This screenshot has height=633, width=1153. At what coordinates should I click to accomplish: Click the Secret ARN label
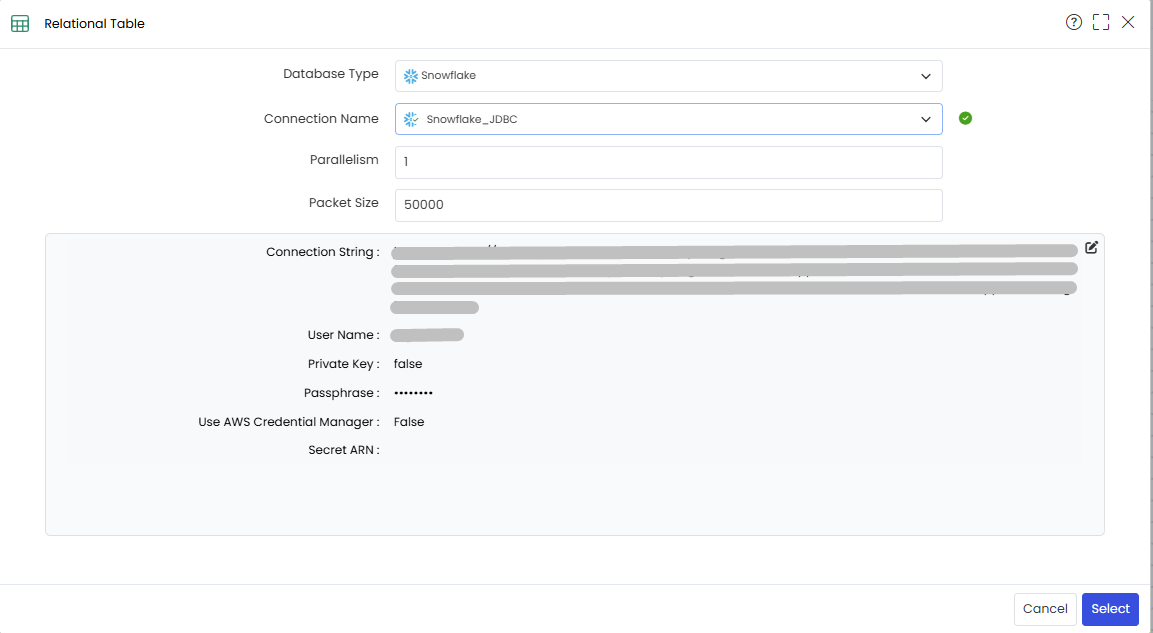(343, 451)
